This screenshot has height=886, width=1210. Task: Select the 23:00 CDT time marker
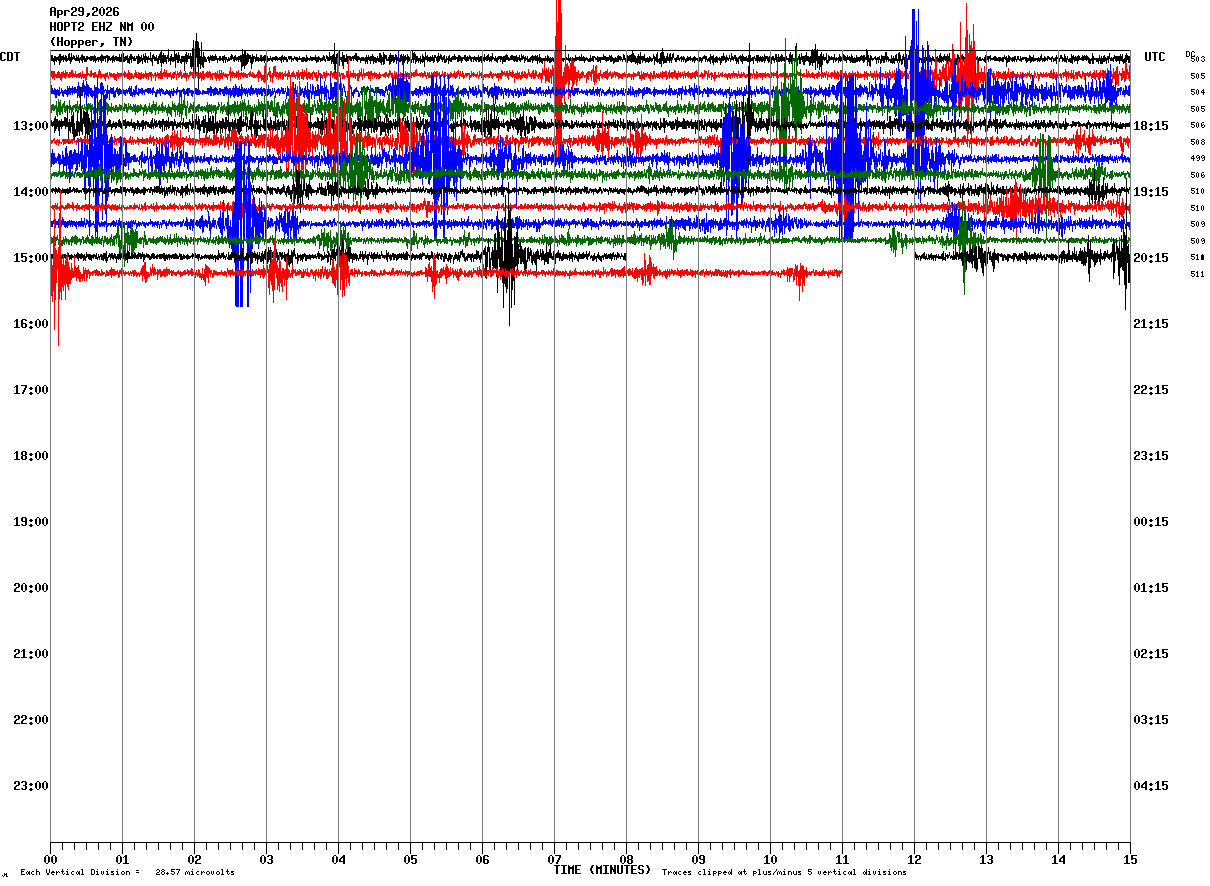[x=31, y=786]
